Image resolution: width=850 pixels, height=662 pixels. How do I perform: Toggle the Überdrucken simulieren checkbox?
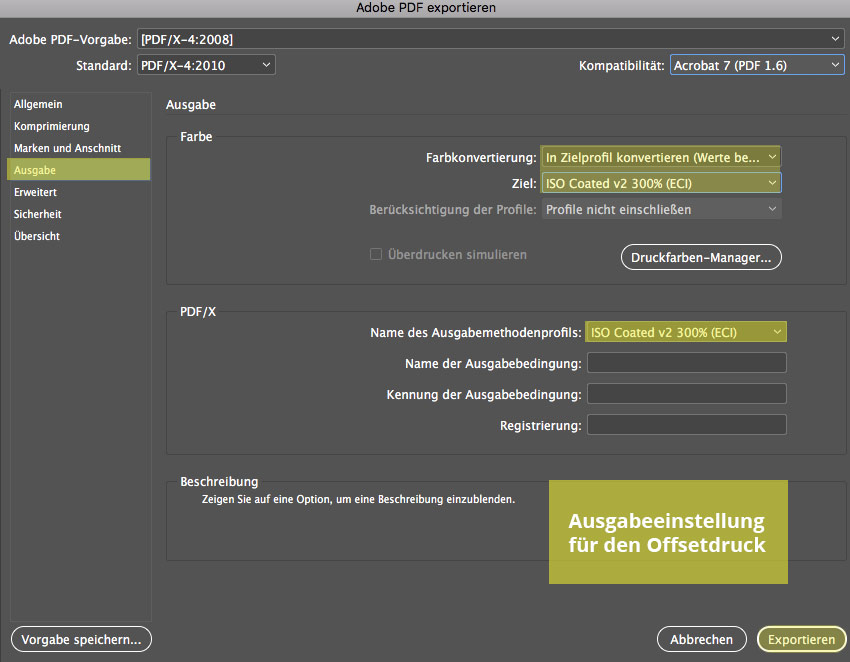376,254
